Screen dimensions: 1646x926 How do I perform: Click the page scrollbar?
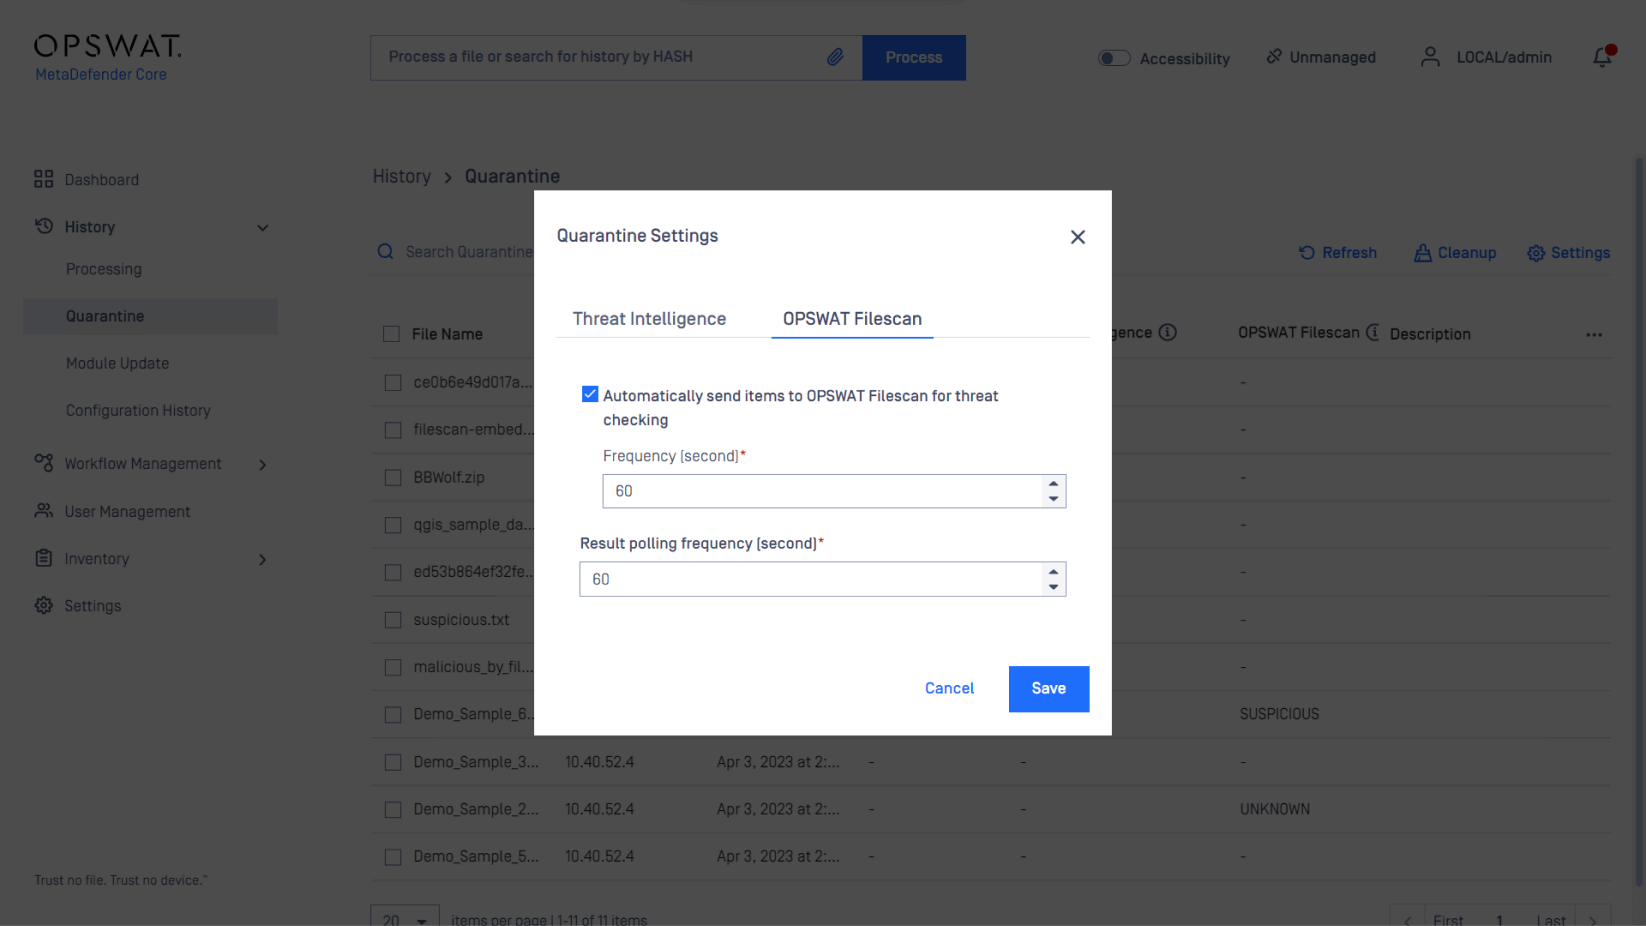1639,520
